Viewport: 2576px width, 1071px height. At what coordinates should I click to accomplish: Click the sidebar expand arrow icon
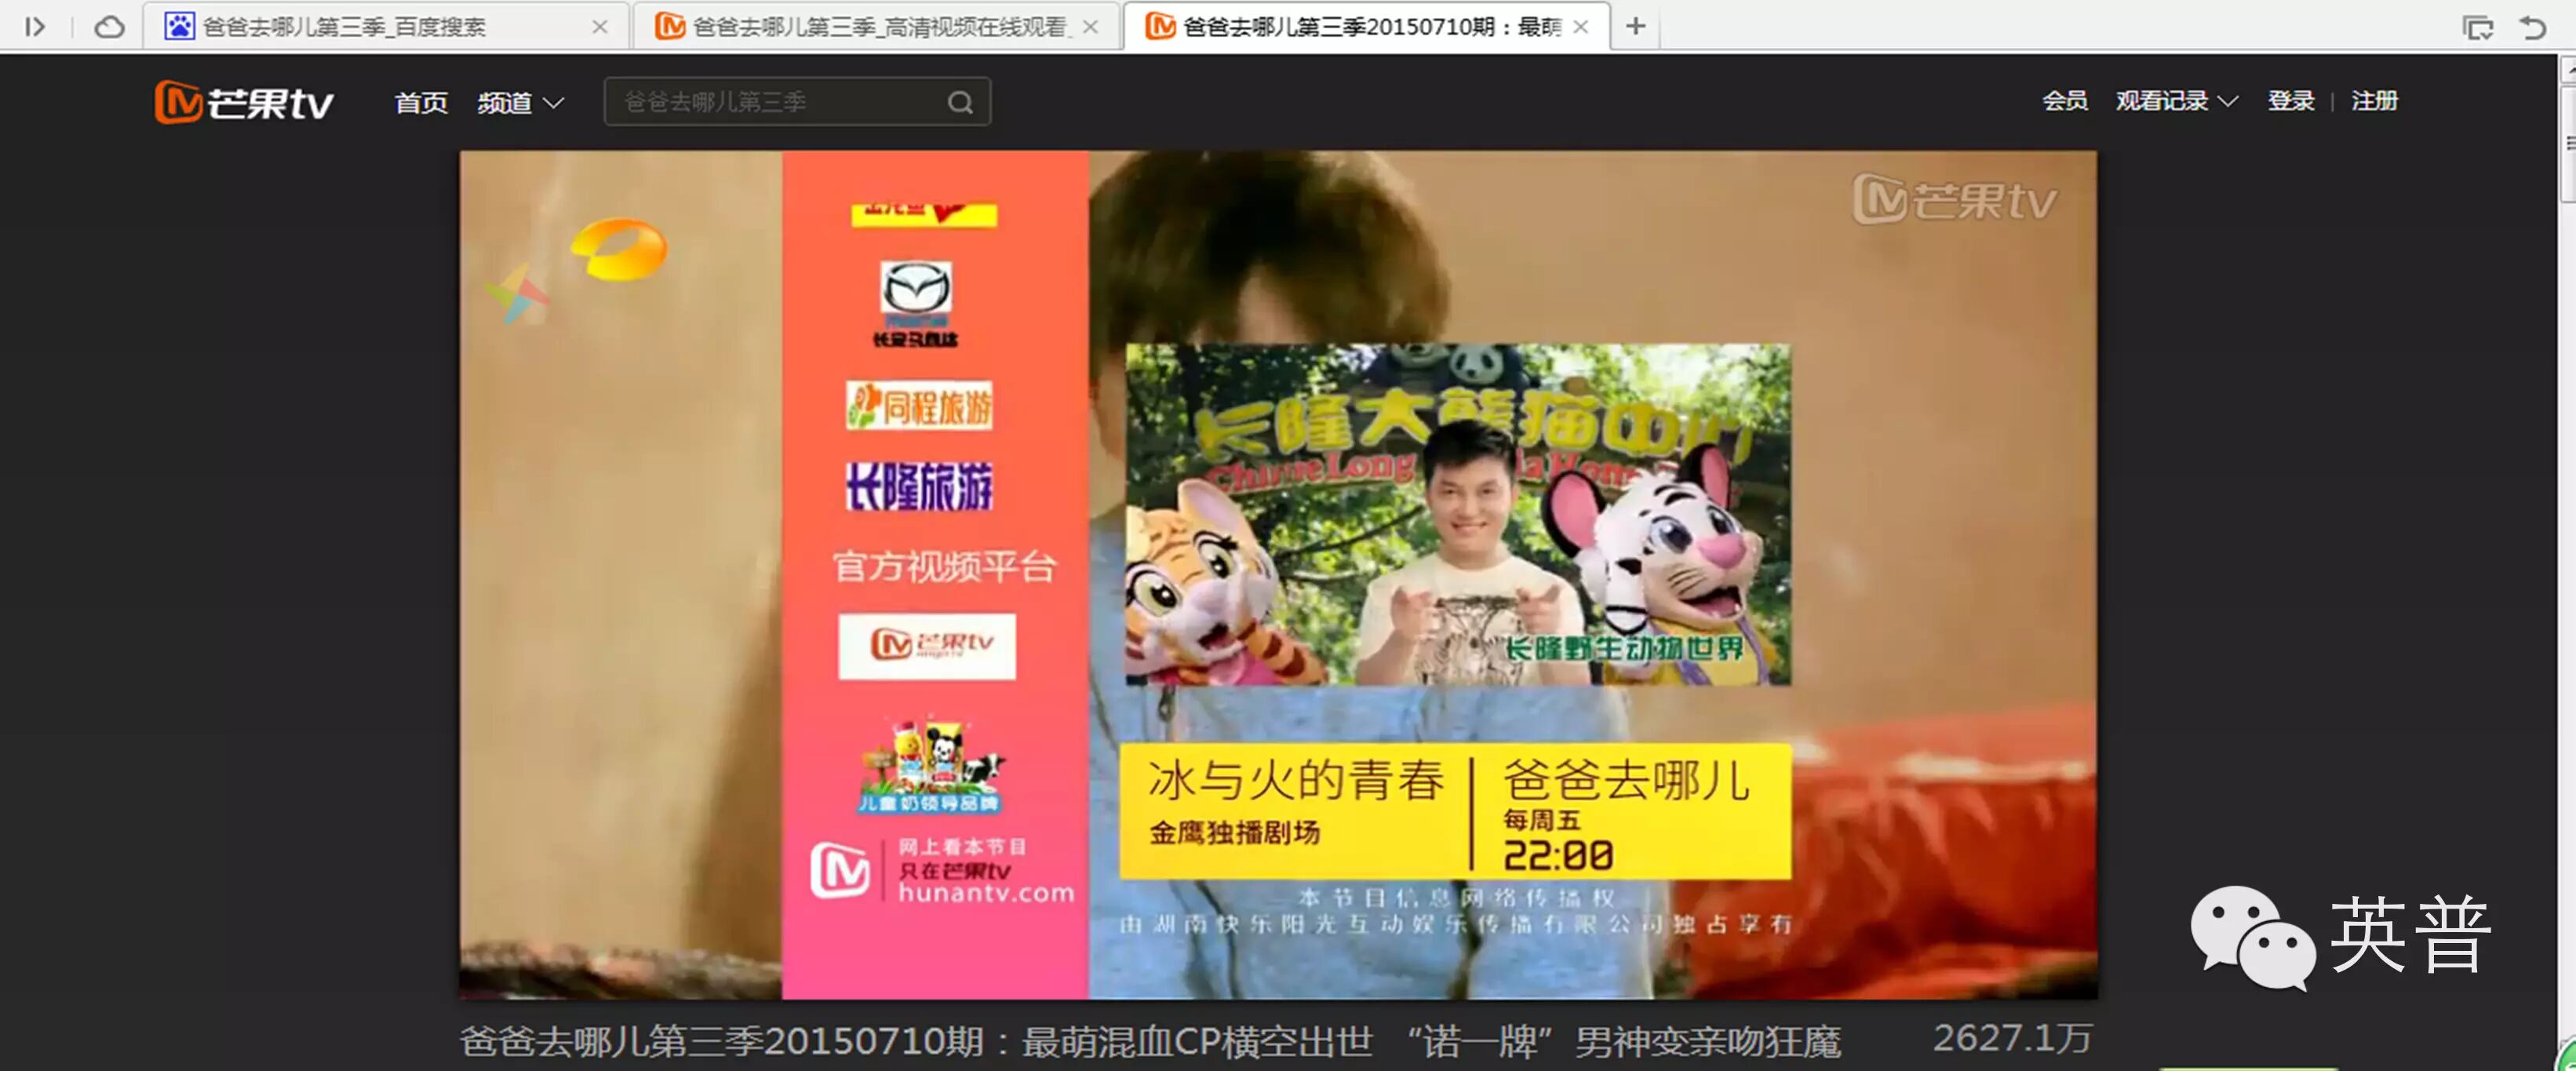coord(35,27)
